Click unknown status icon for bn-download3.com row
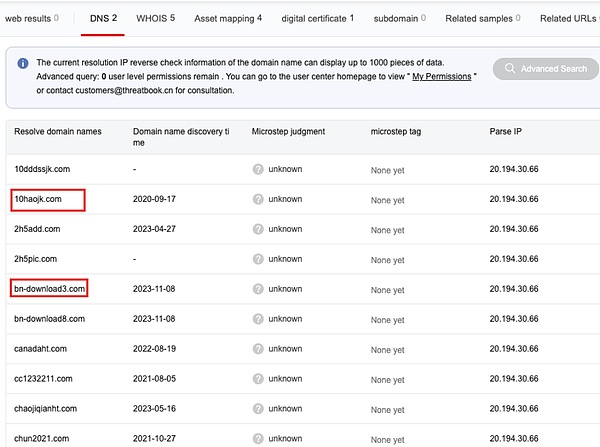The width and height of the screenshot is (600, 447). 258,289
